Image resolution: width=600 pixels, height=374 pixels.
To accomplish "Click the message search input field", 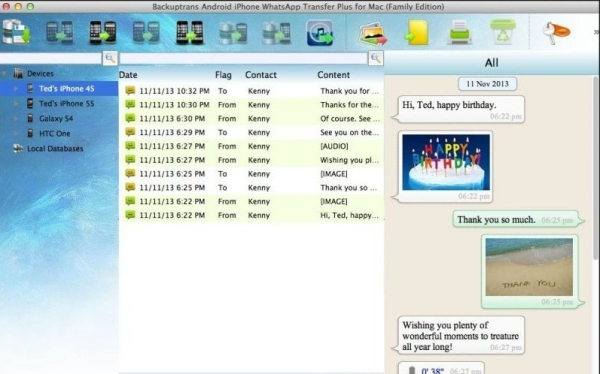I will point(243,58).
